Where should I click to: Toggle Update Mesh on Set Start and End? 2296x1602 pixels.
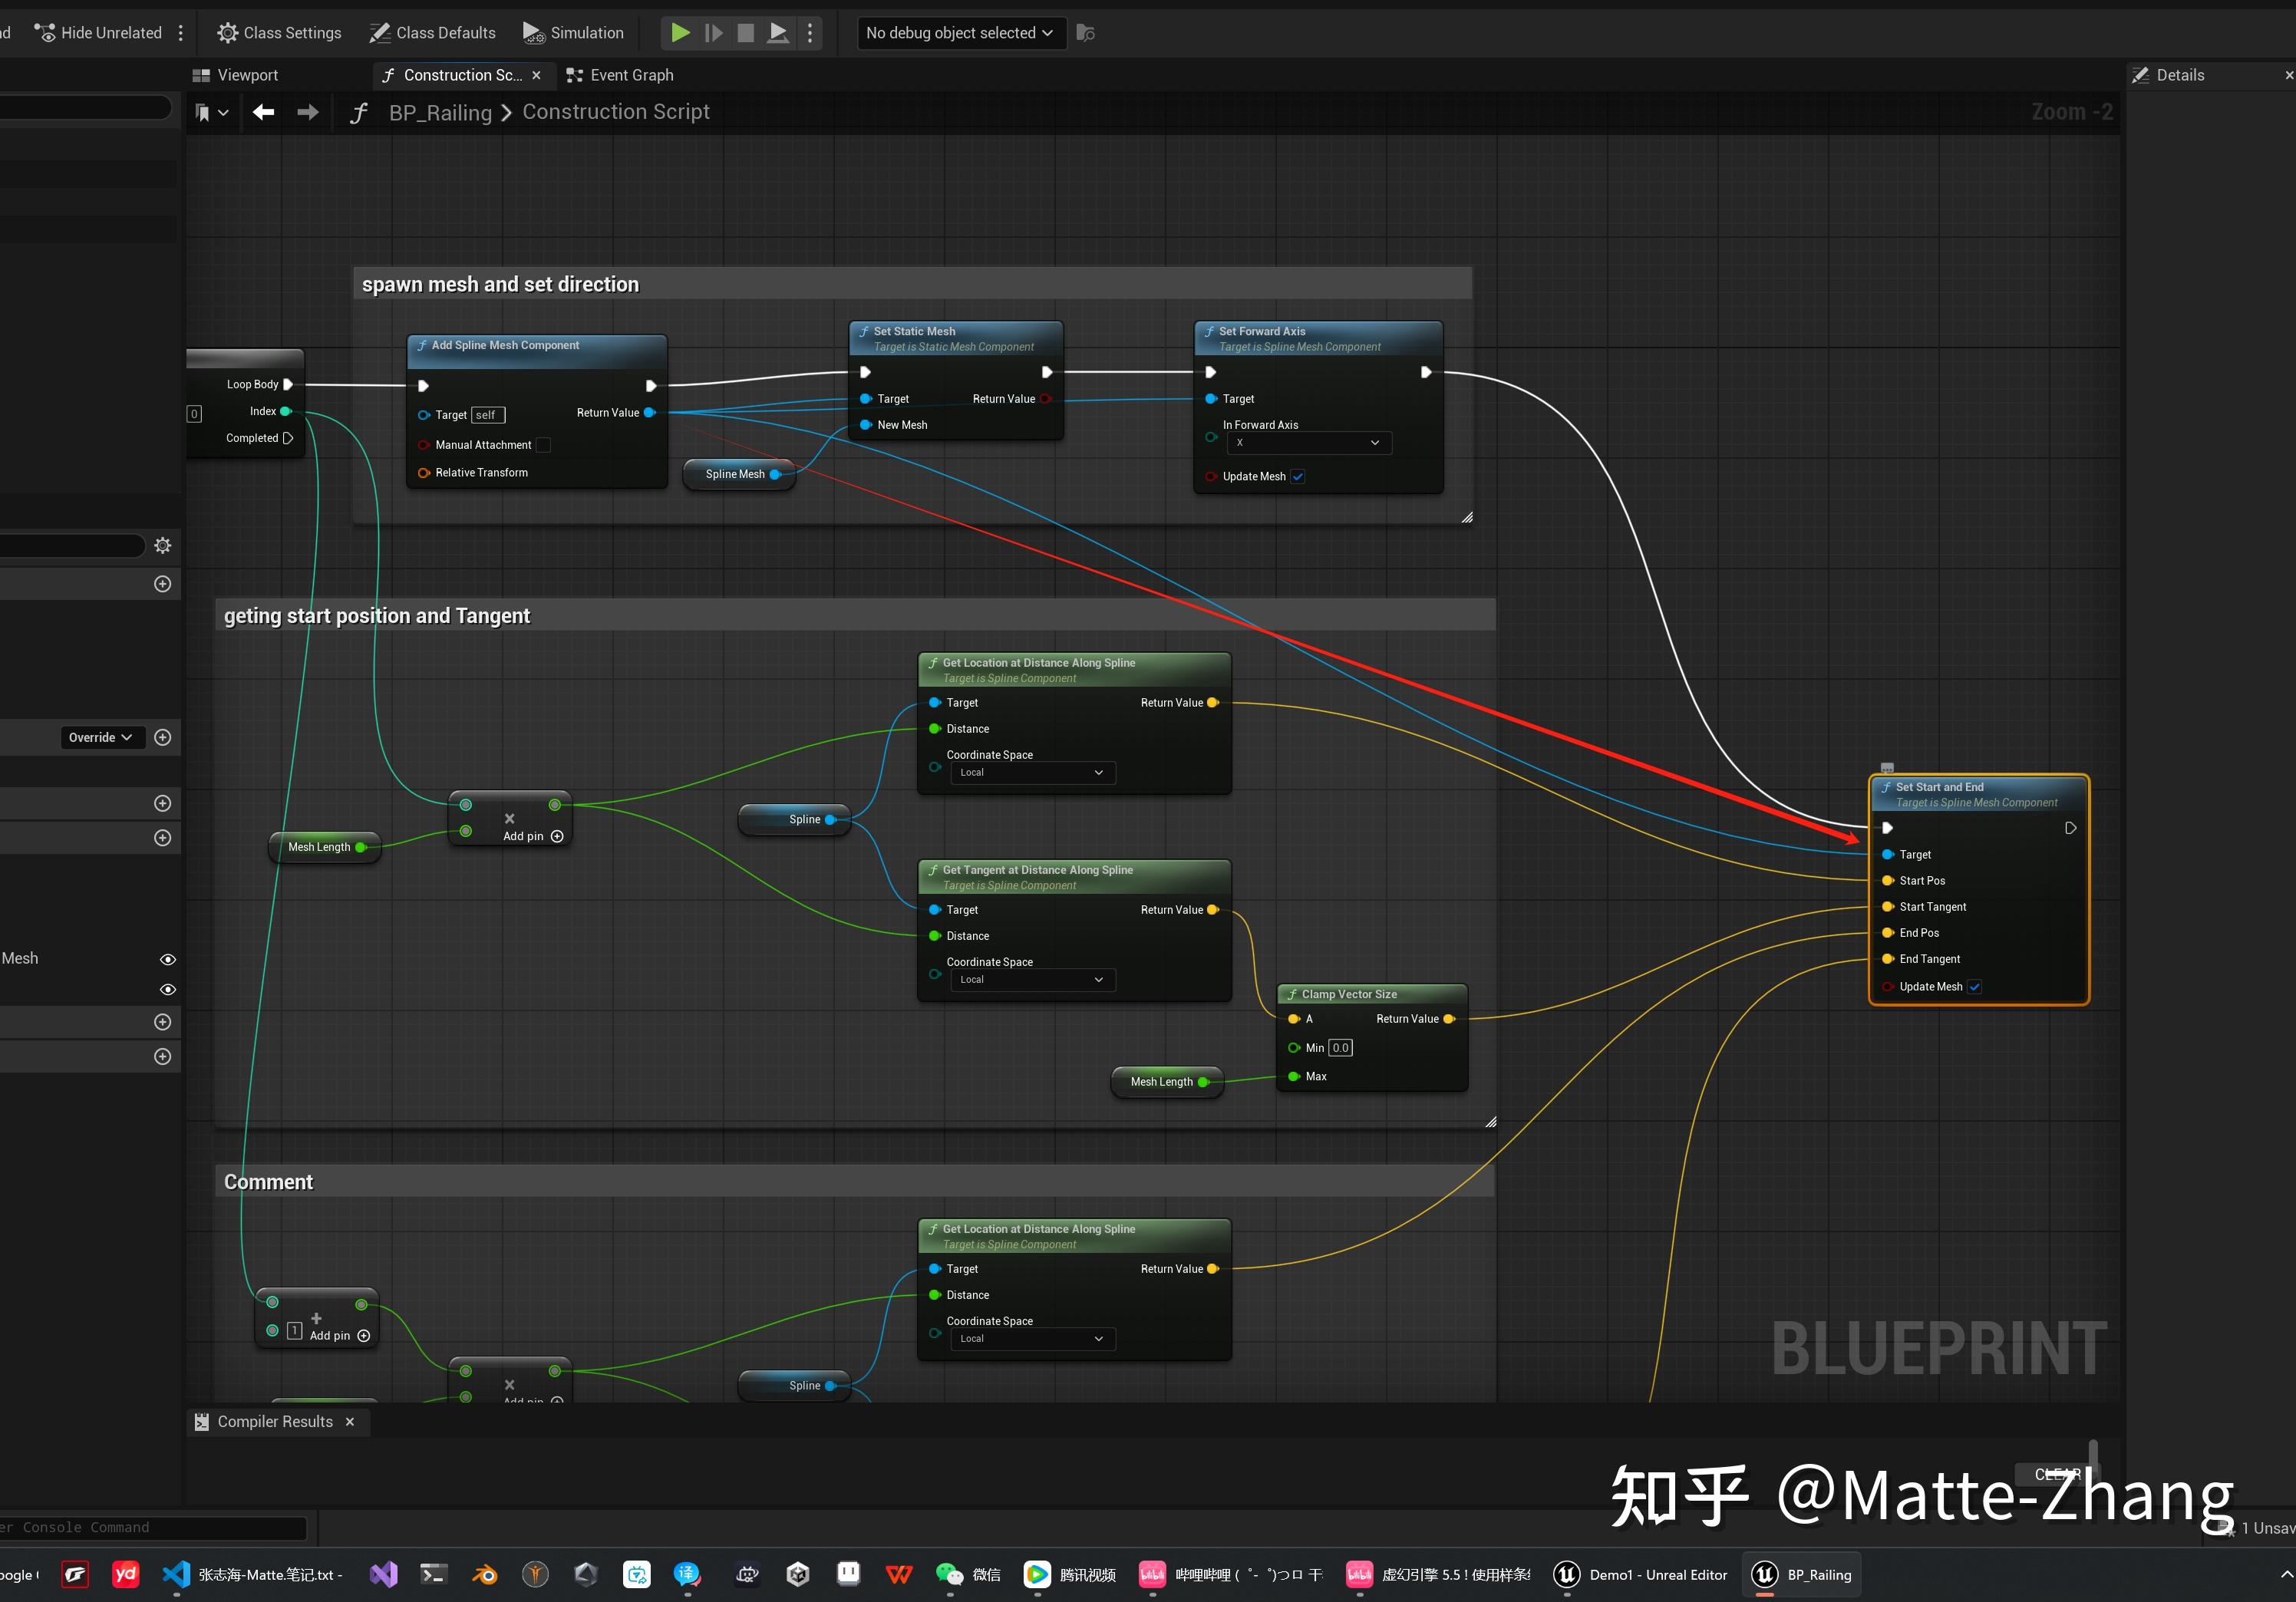click(x=1975, y=987)
